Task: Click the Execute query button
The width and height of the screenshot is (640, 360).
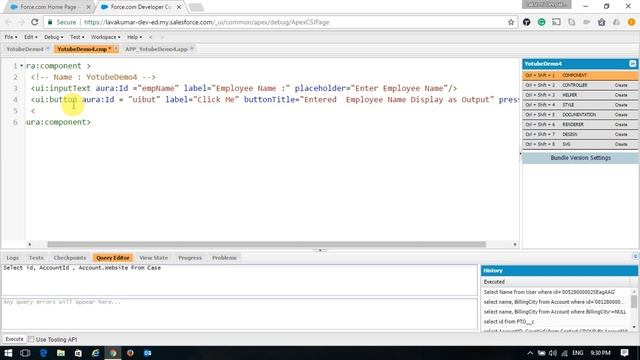Action: click(14, 339)
